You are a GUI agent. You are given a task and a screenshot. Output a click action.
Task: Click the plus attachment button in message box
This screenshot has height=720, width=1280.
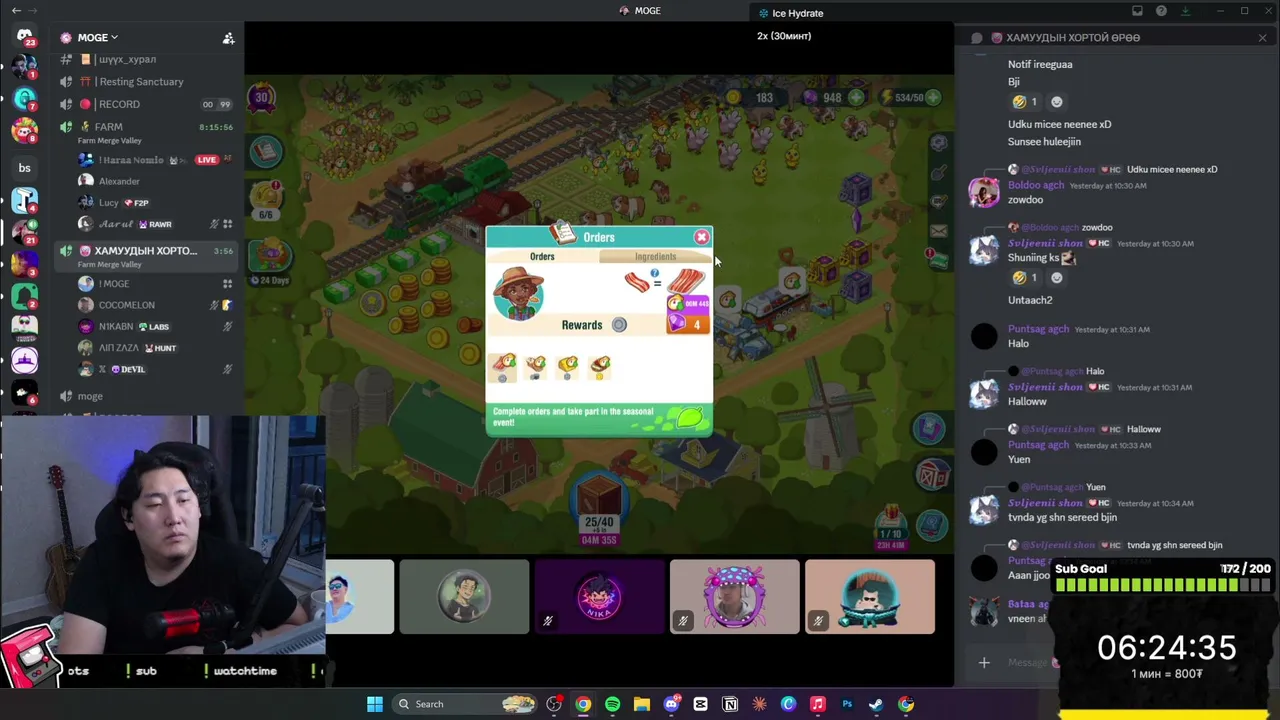point(984,662)
